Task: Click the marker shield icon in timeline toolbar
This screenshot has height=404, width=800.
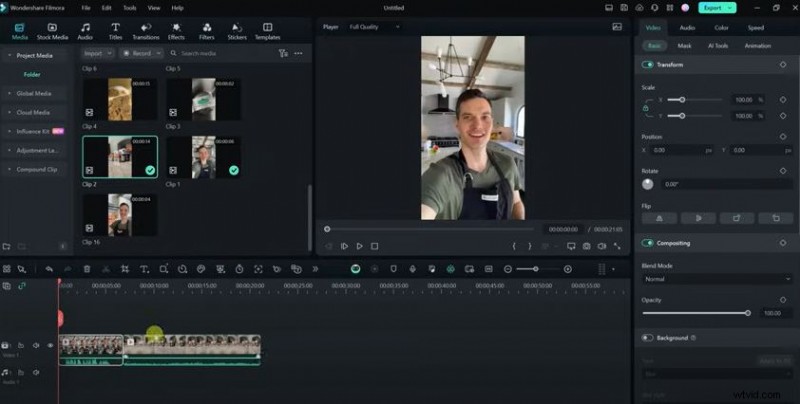Action: tap(393, 269)
